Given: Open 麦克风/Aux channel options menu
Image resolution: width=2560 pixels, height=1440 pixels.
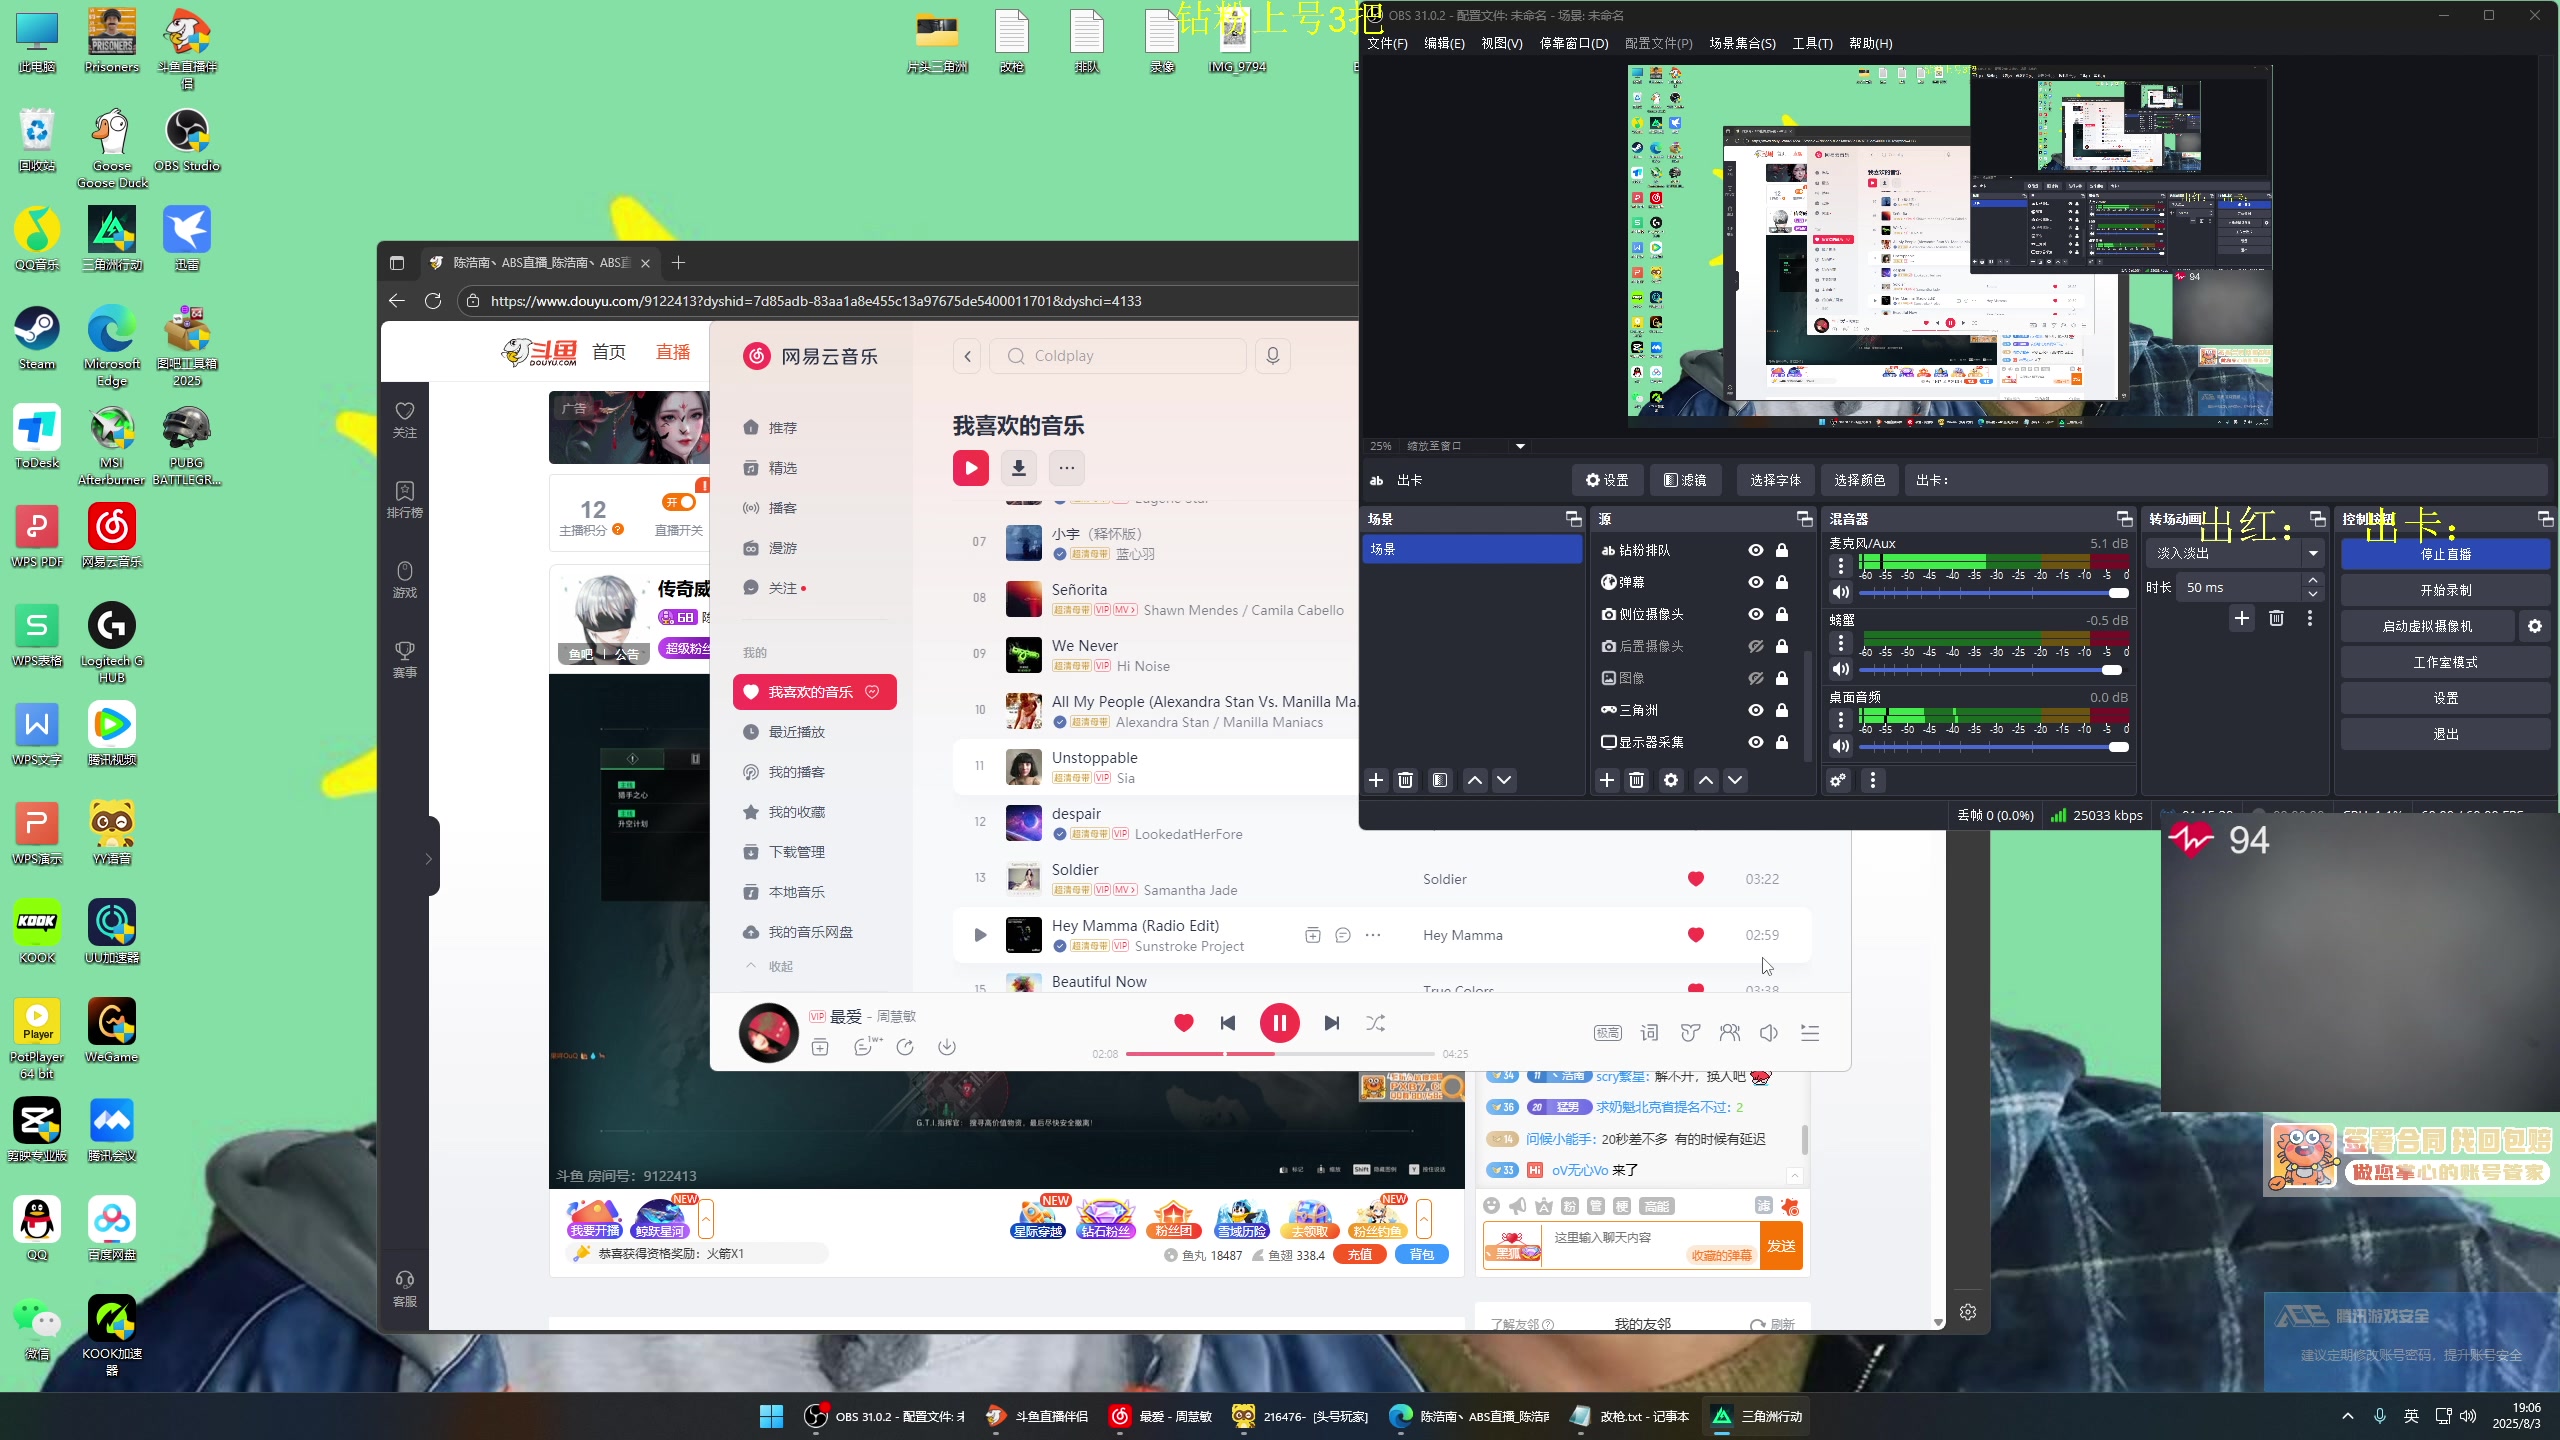Looking at the screenshot, I should pos(1841,566).
